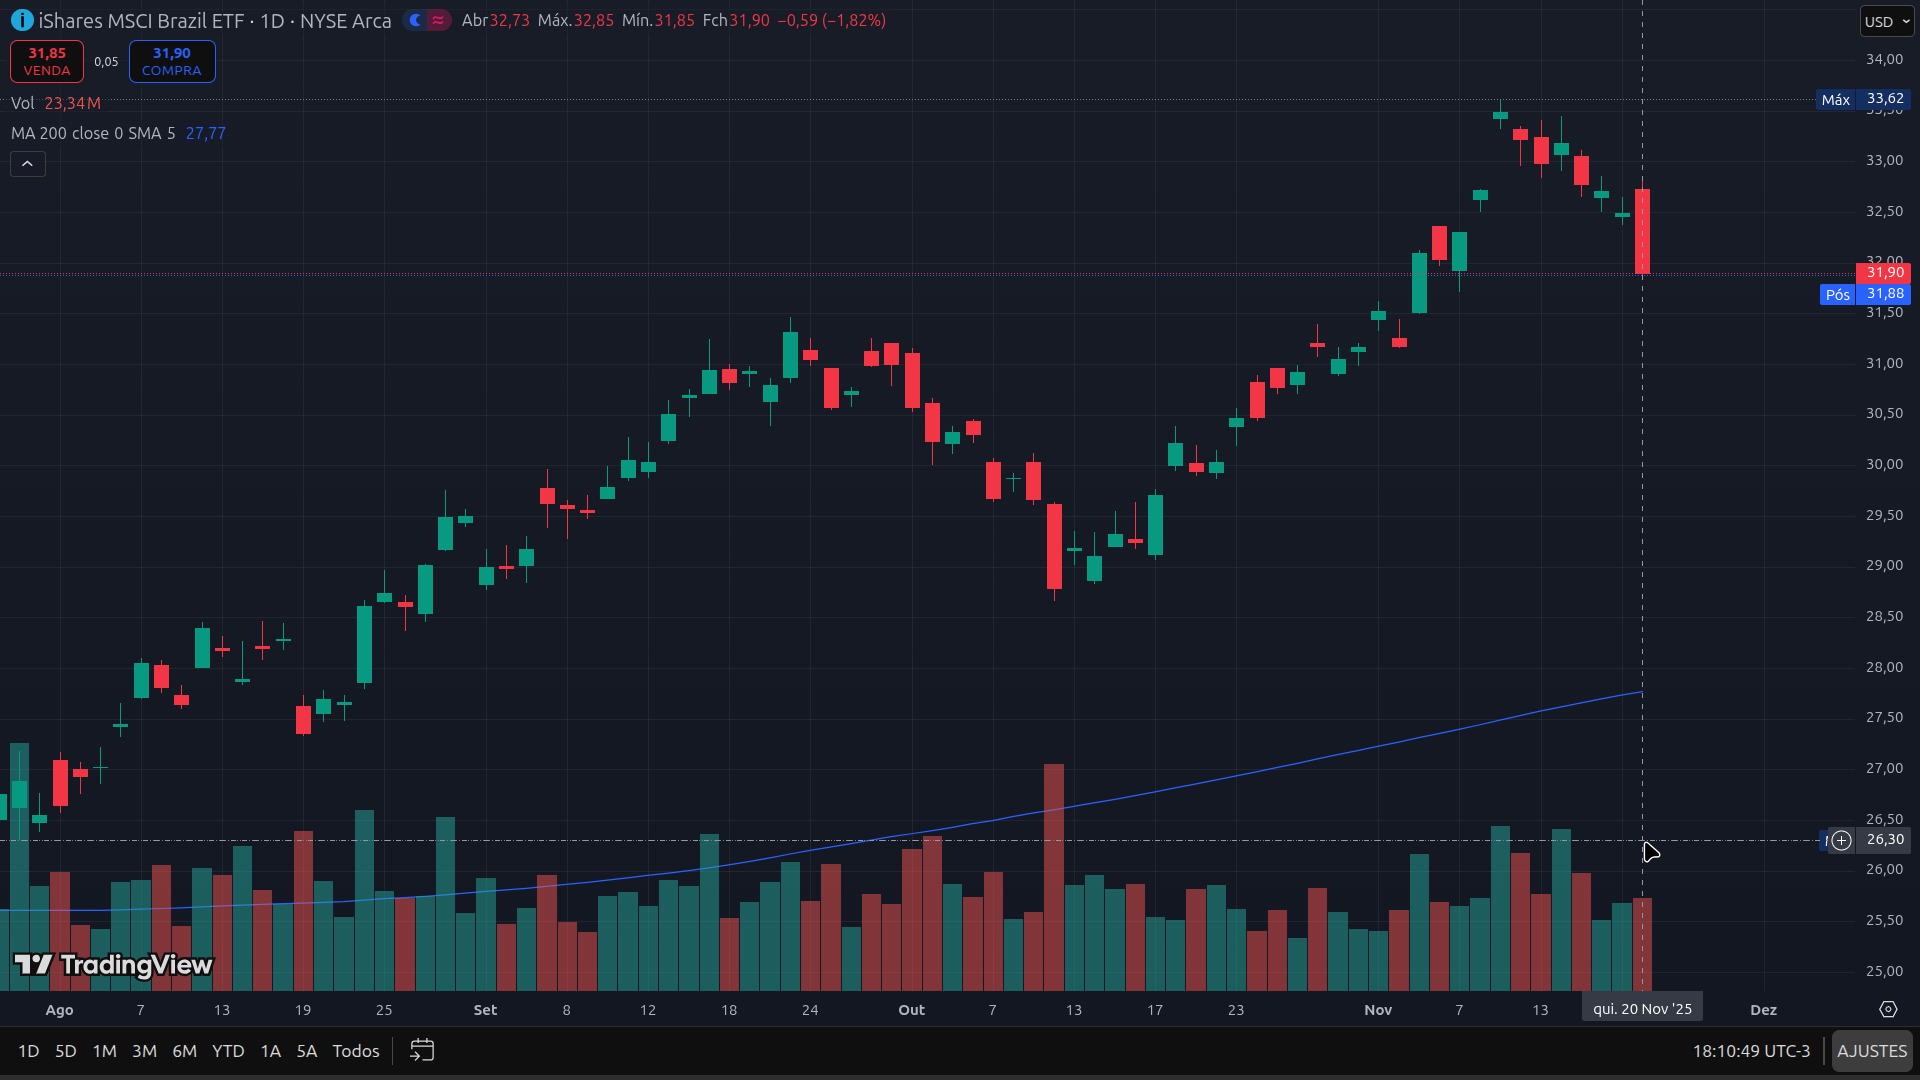Viewport: 1920px width, 1080px height.
Task: Click the blue info icon beside iShares title
Action: [x=21, y=20]
